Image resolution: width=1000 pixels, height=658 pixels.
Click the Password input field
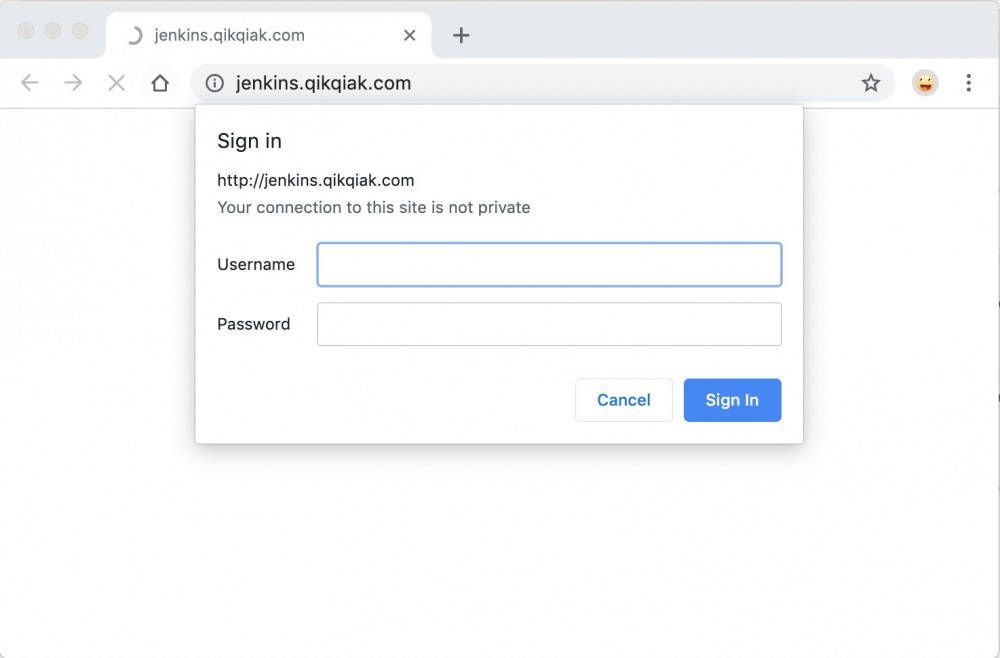pos(549,324)
